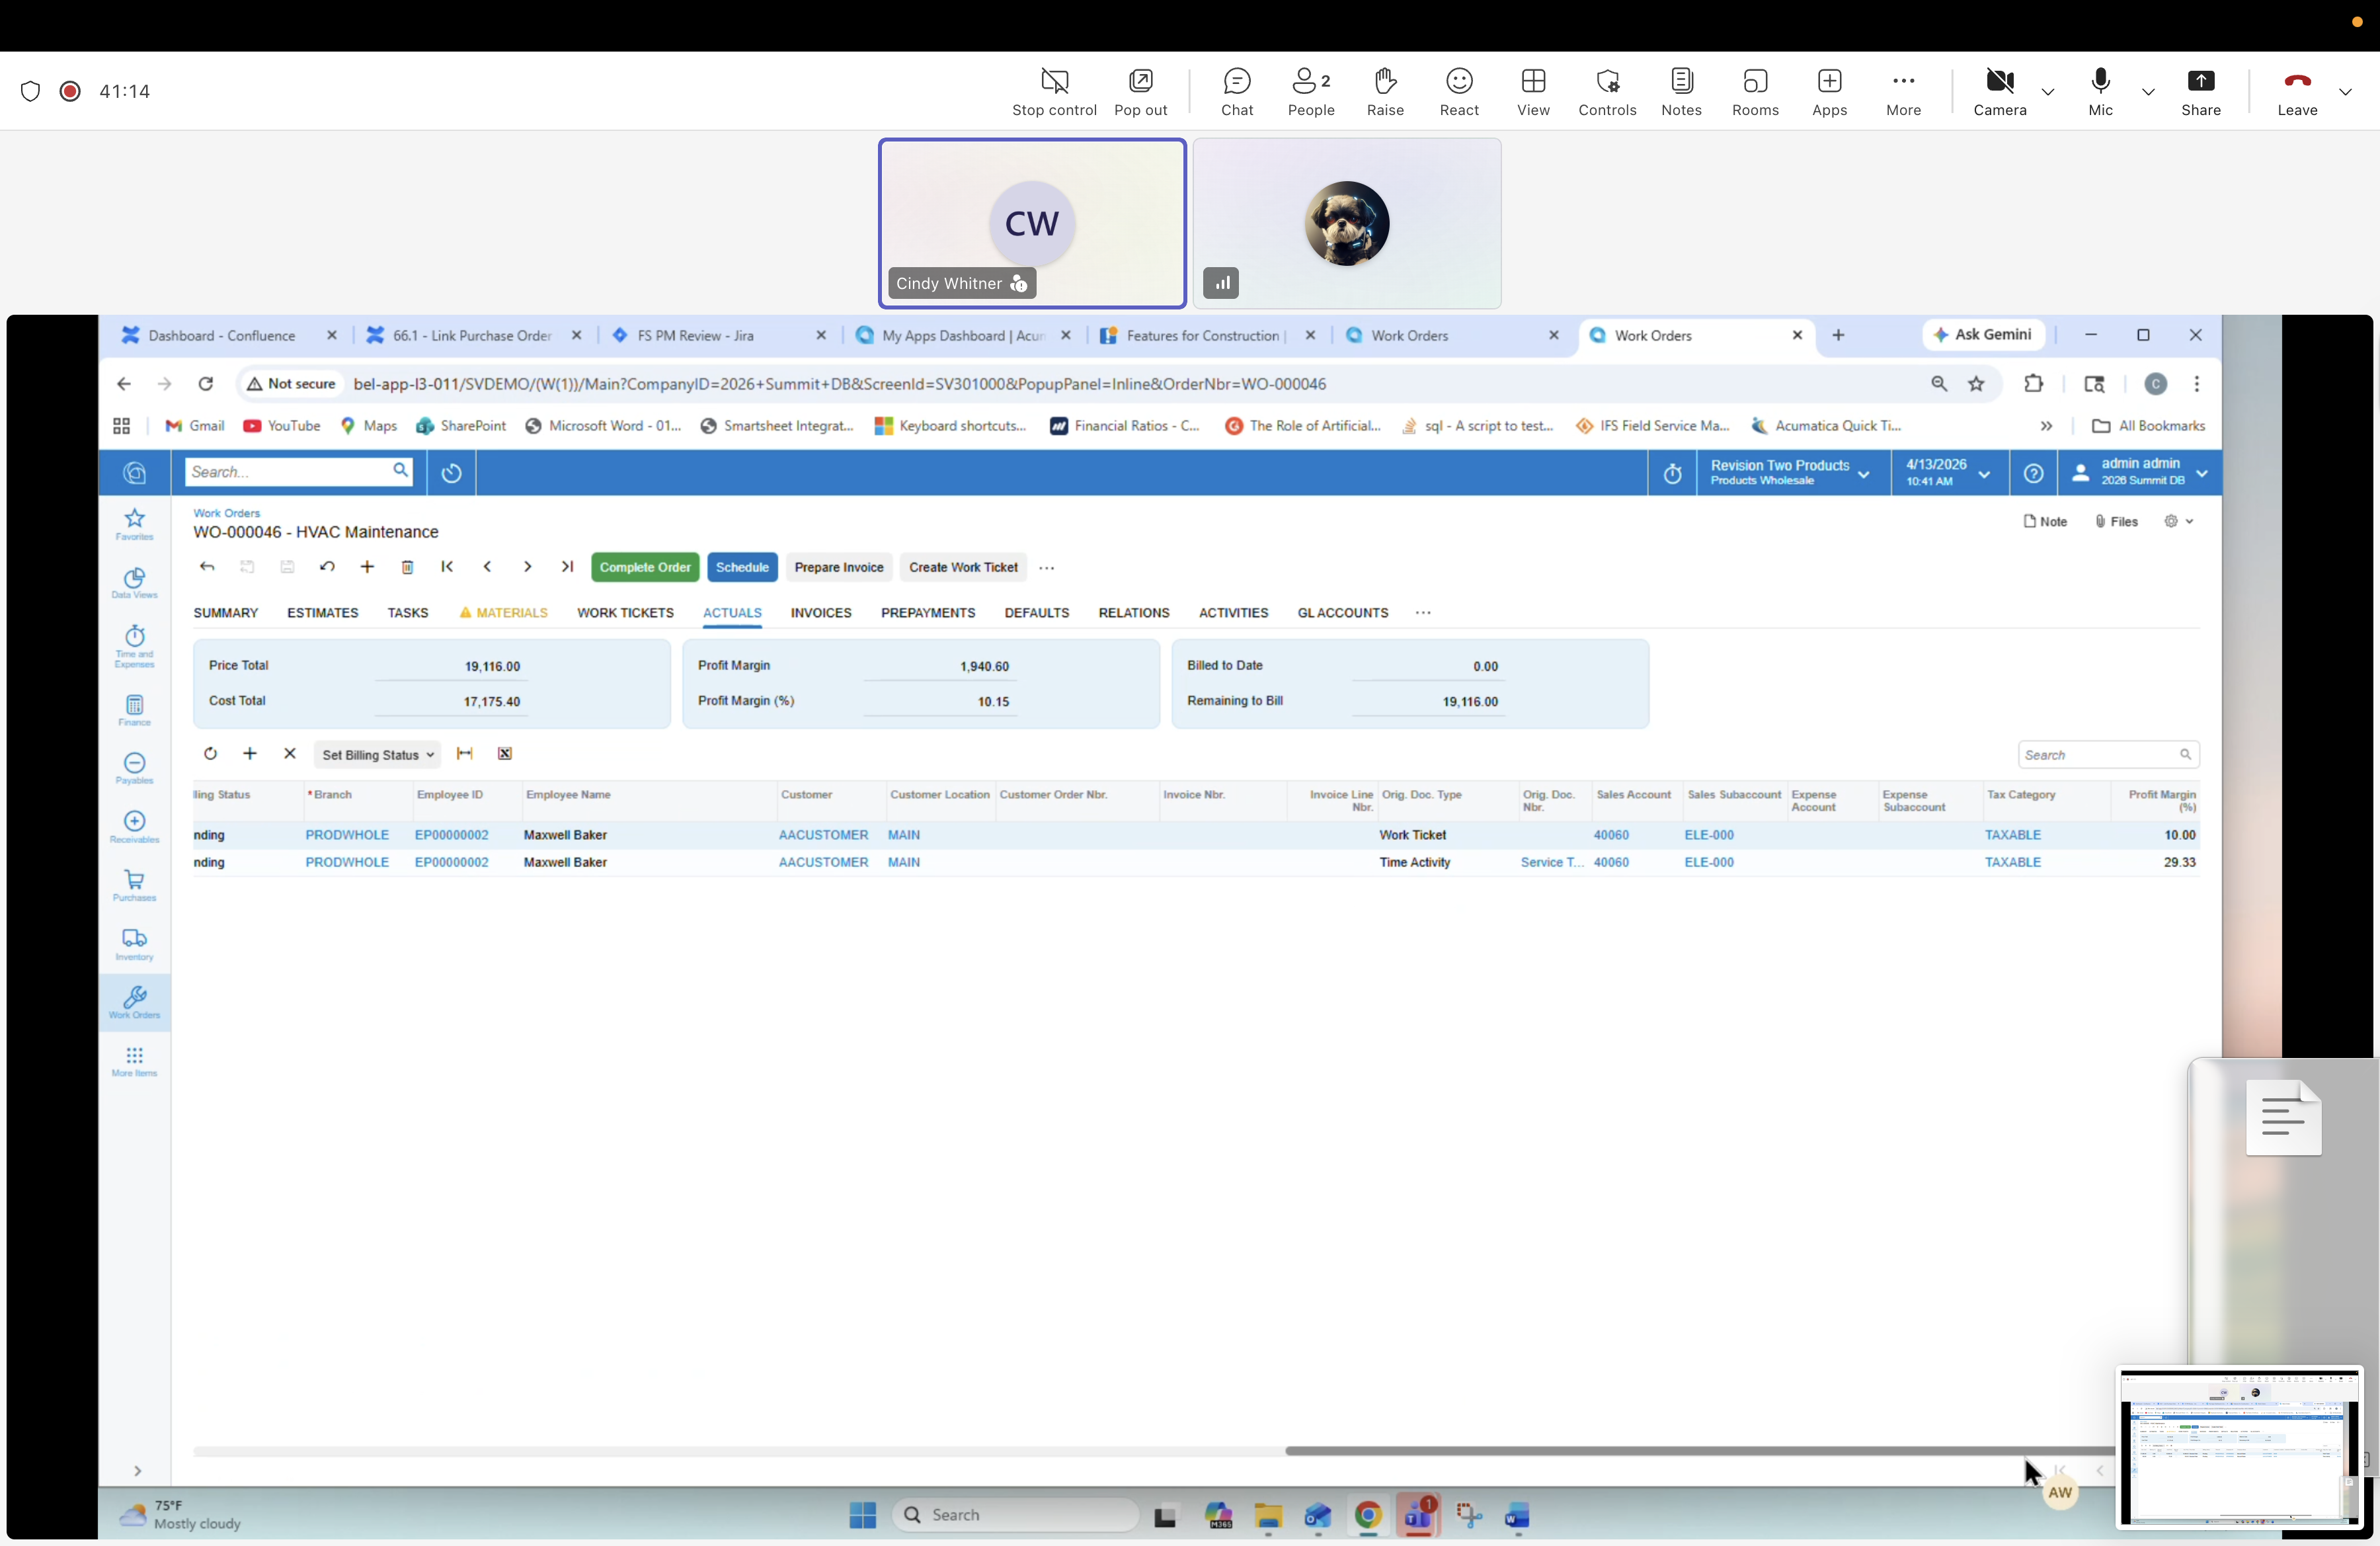Open the Set Billing Status dropdown

(377, 754)
